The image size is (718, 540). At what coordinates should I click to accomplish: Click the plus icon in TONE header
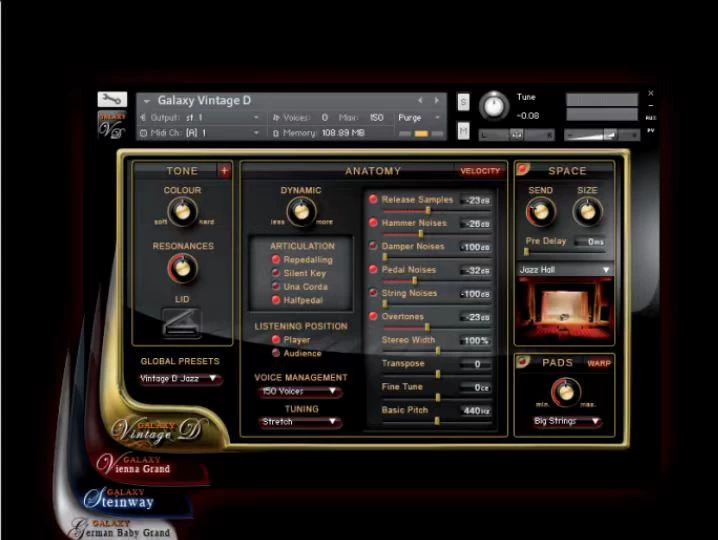tap(224, 171)
